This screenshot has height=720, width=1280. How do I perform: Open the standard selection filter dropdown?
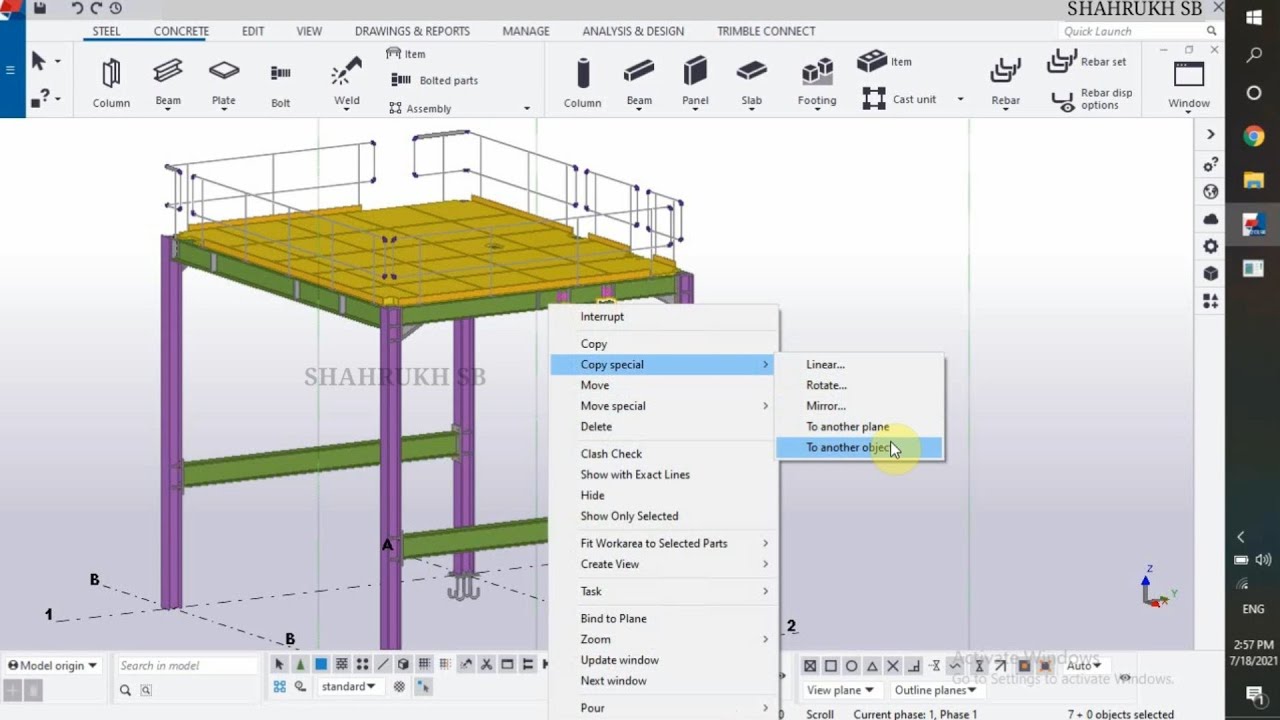click(349, 686)
